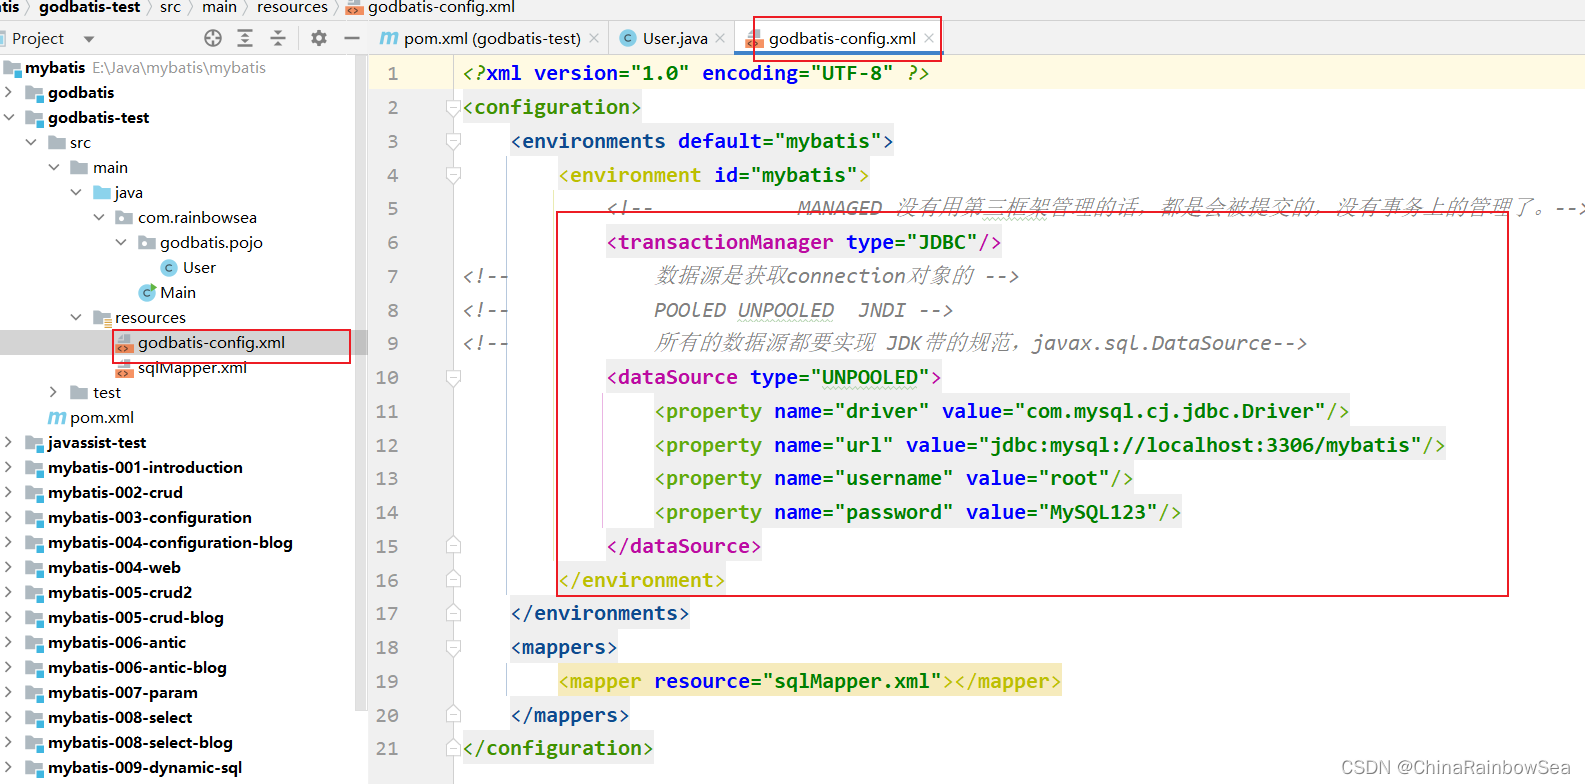Select mybatis-005-crud2 module
1585x784 pixels.
point(120,592)
